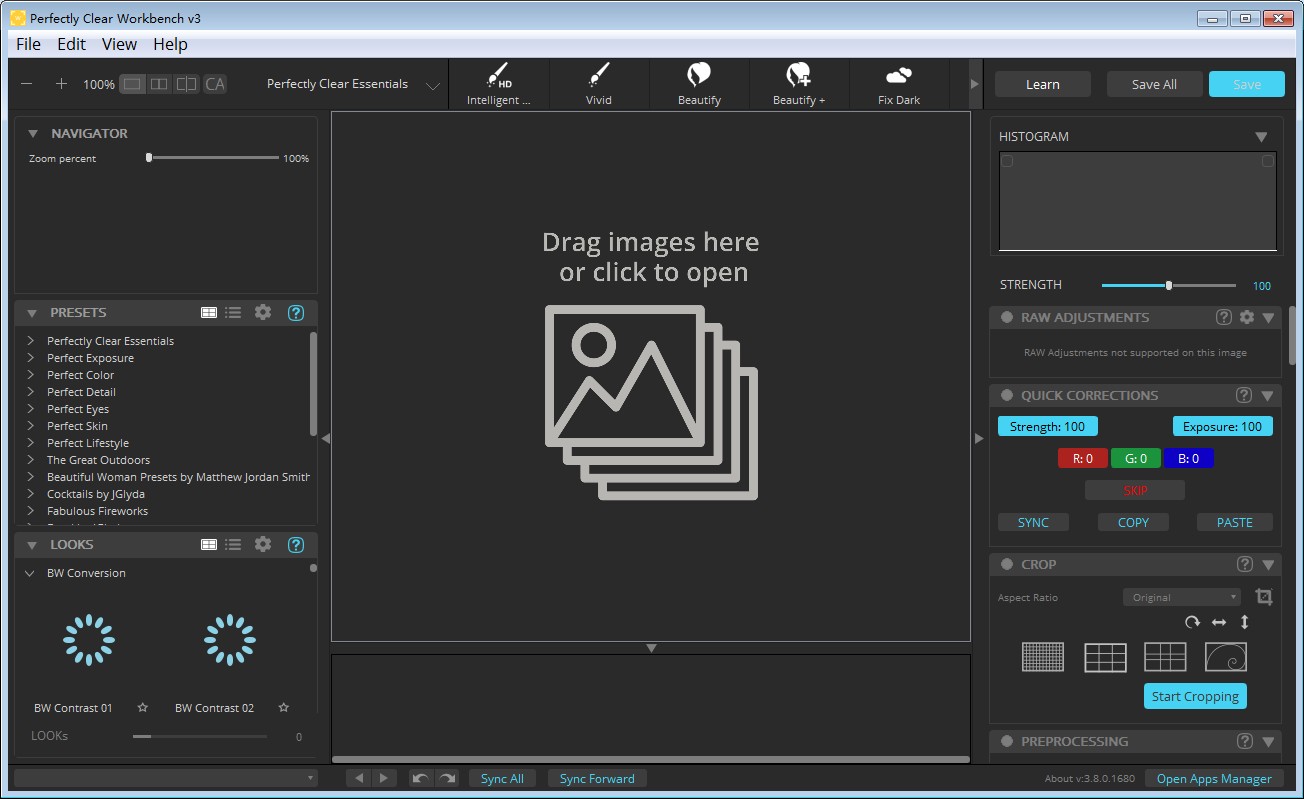
Task: Toggle the Quick Corrections enable dot
Action: pos(1007,395)
